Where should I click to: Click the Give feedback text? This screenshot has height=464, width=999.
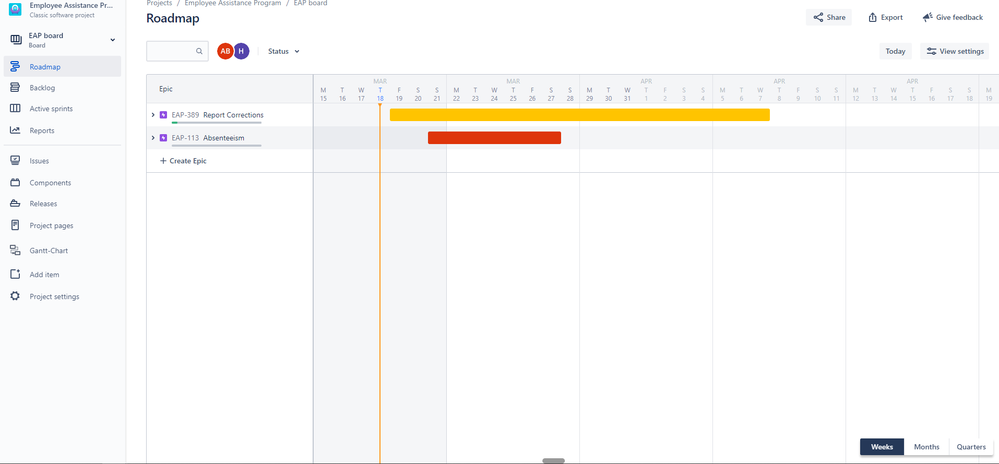(959, 18)
